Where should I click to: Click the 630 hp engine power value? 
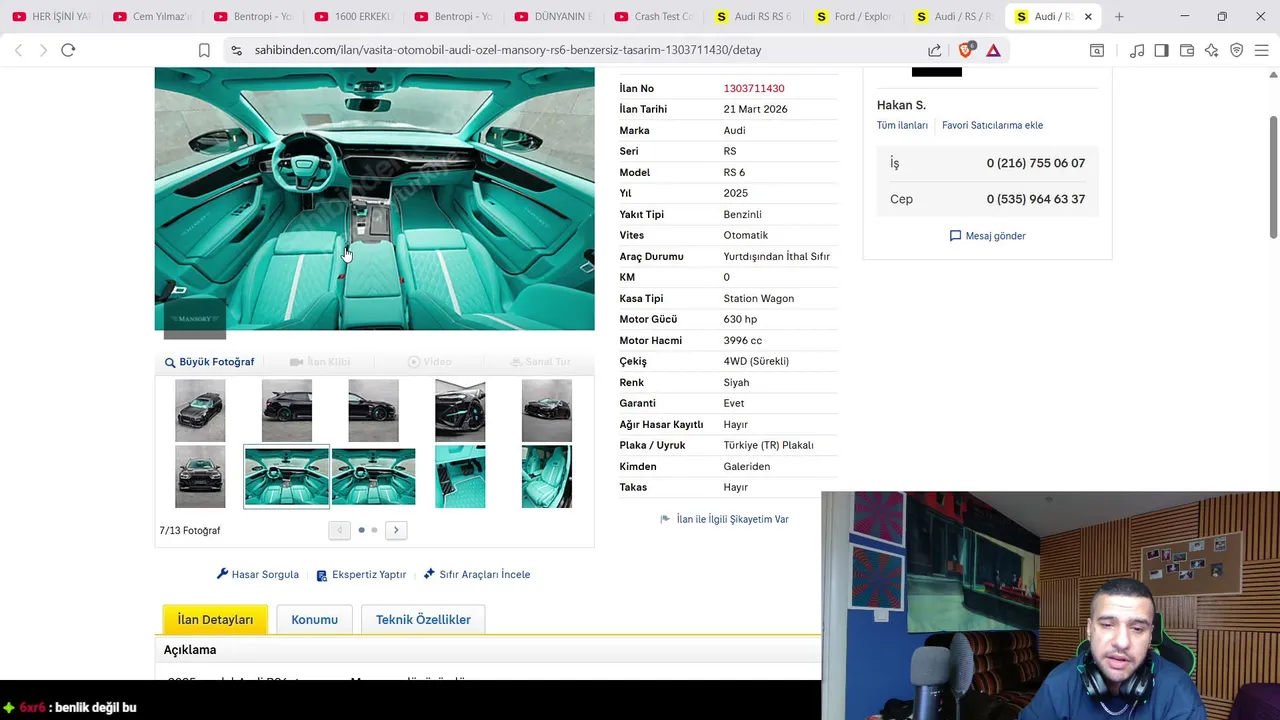(740, 320)
